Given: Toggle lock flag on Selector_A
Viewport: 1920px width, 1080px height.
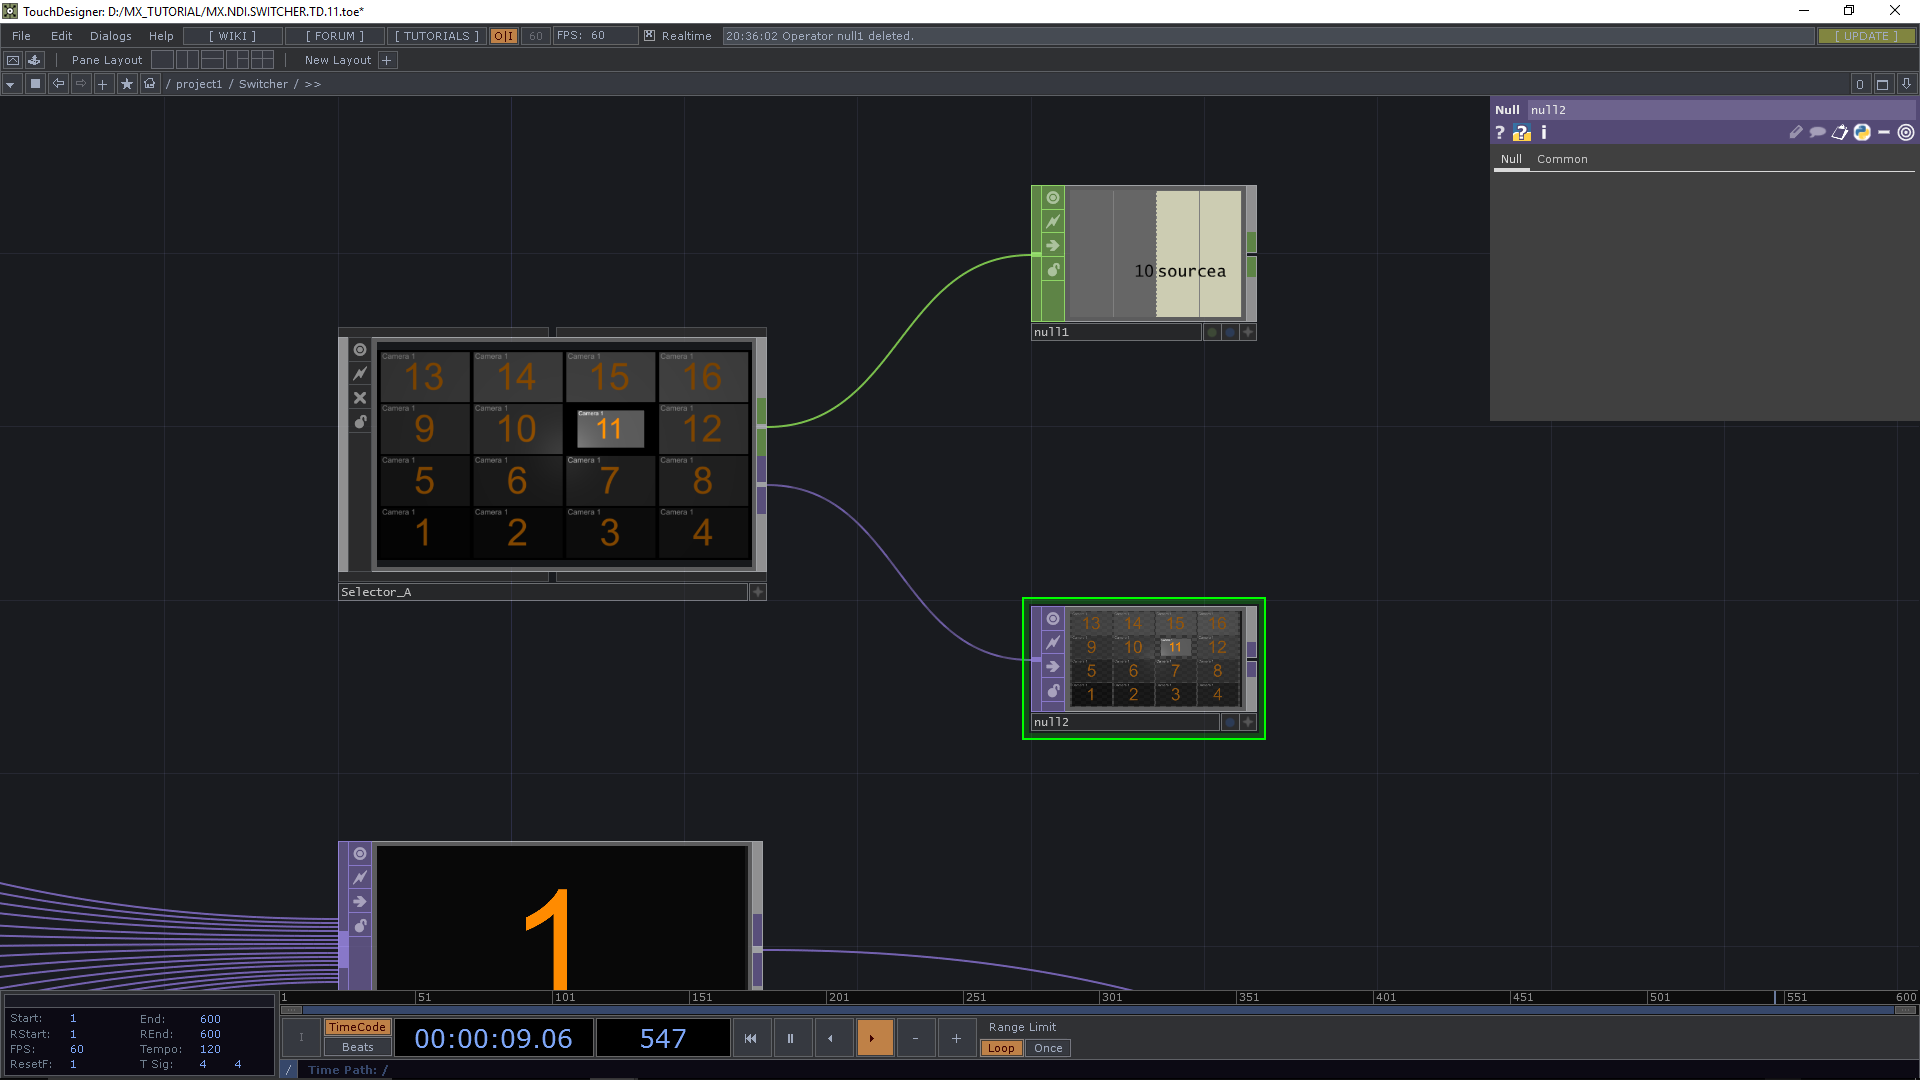Looking at the screenshot, I should tap(360, 422).
